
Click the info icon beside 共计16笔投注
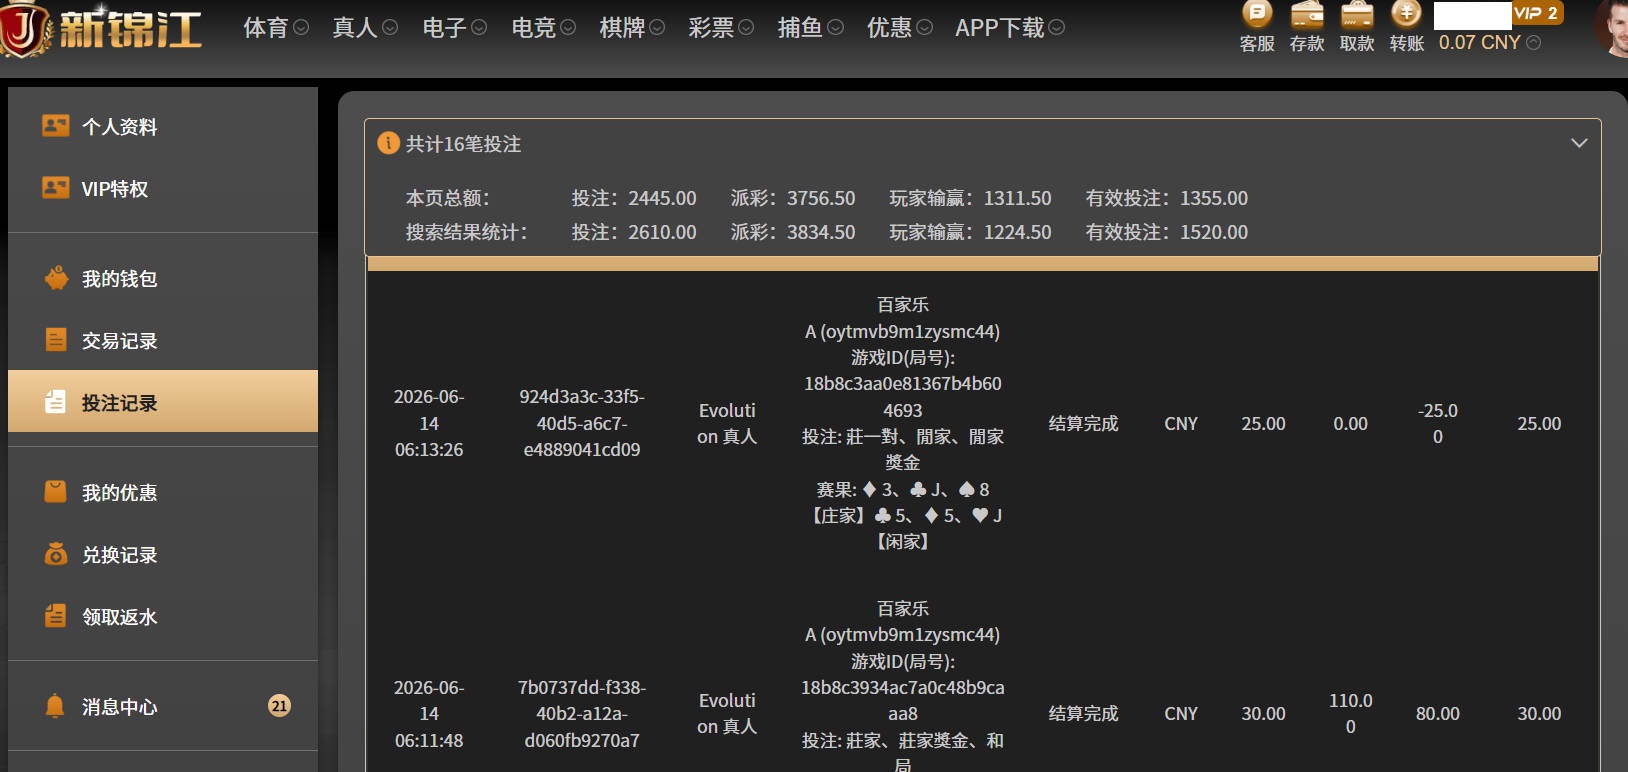click(388, 143)
